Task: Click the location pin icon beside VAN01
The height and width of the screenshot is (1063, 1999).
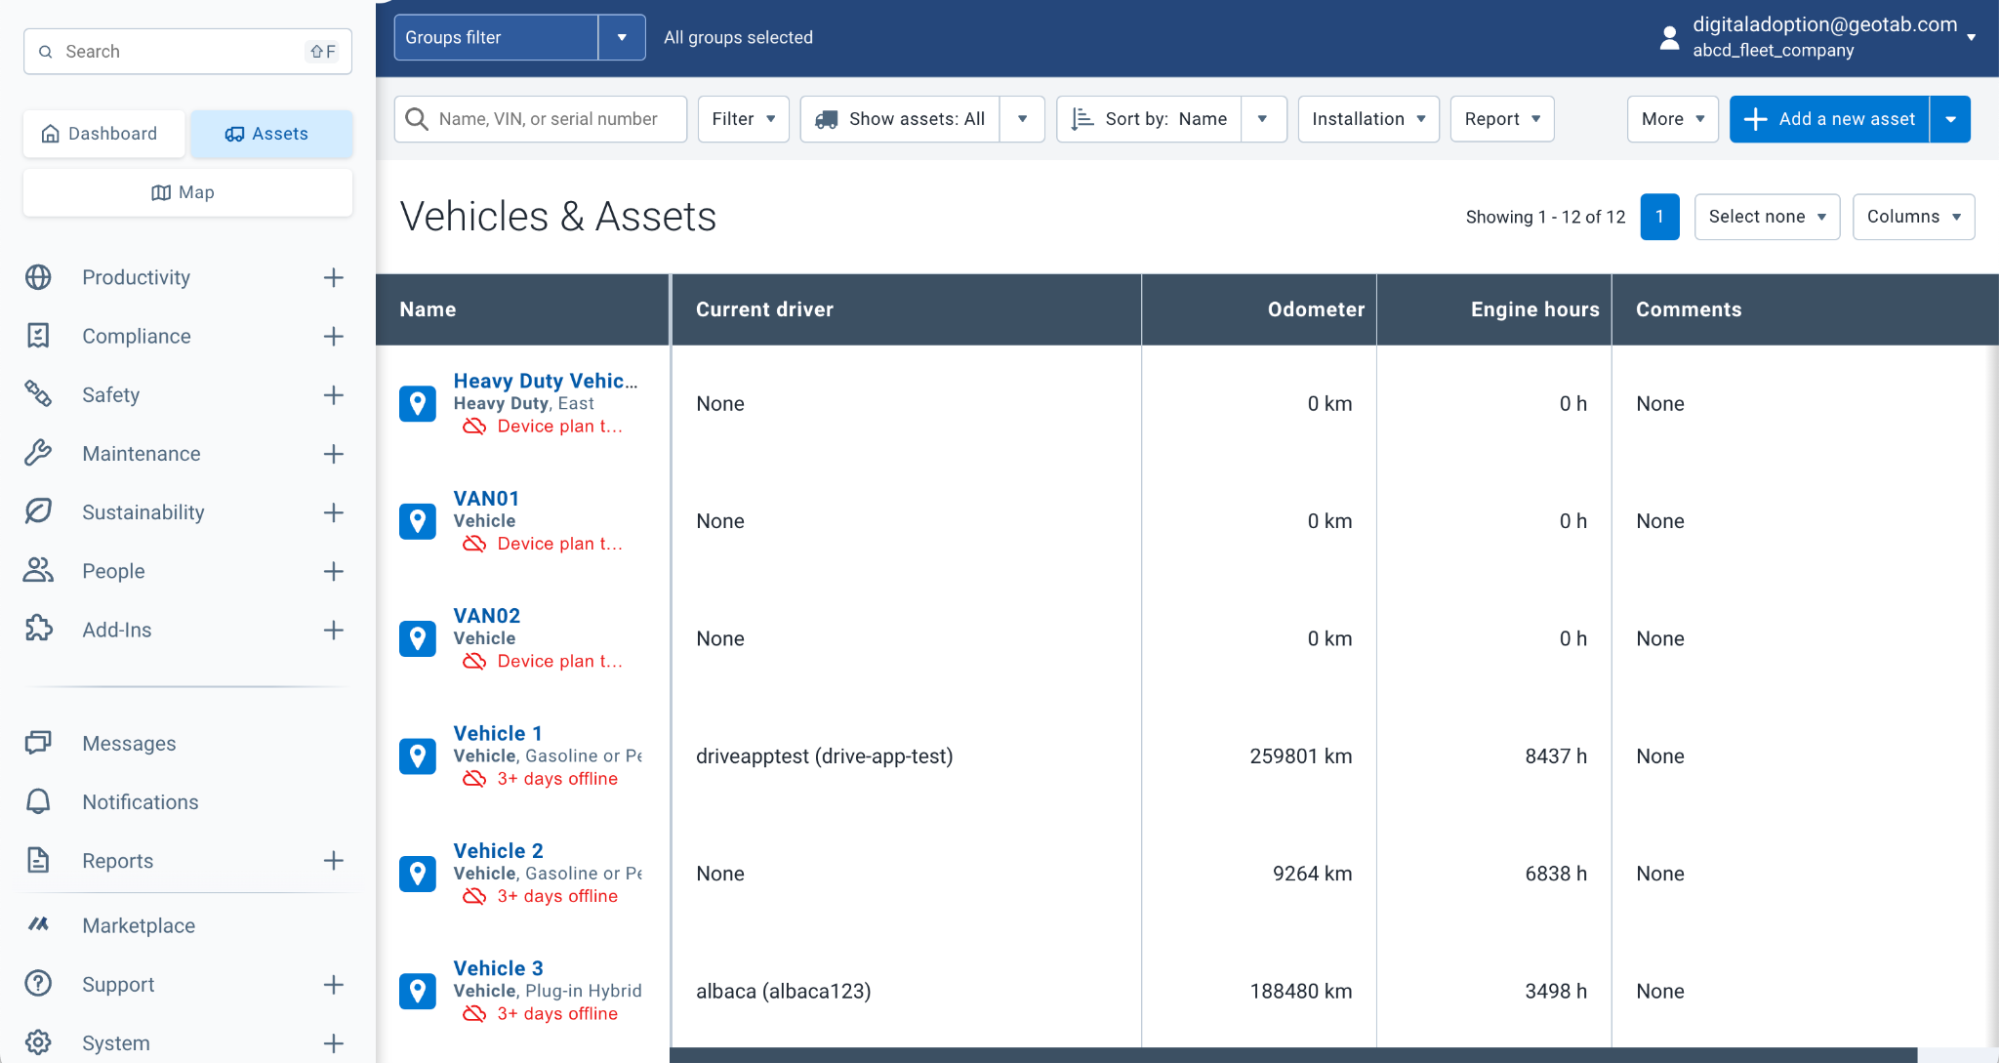Action: 417,520
